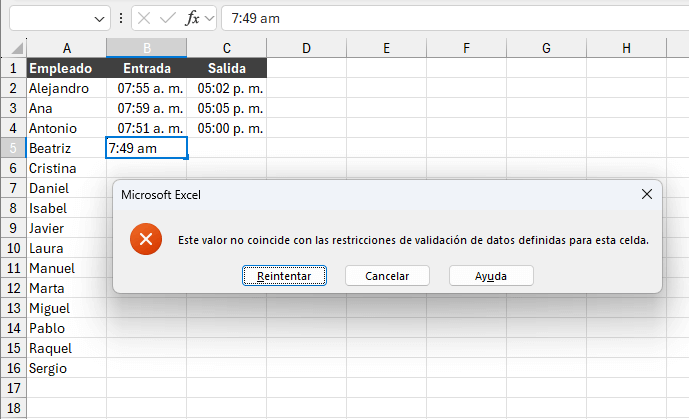Screen dimensions: 689x419
Task: Select cell containing Javier
Action: [x=66, y=228]
